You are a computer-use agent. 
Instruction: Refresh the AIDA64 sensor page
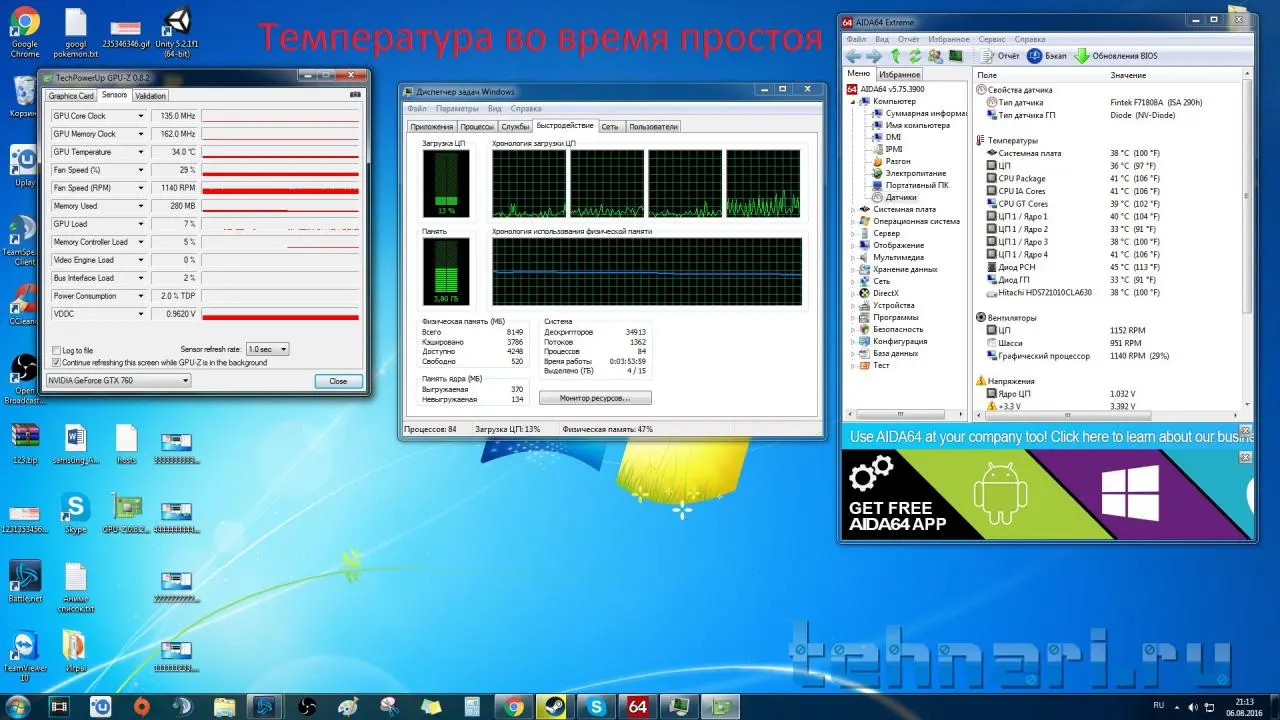coord(915,56)
